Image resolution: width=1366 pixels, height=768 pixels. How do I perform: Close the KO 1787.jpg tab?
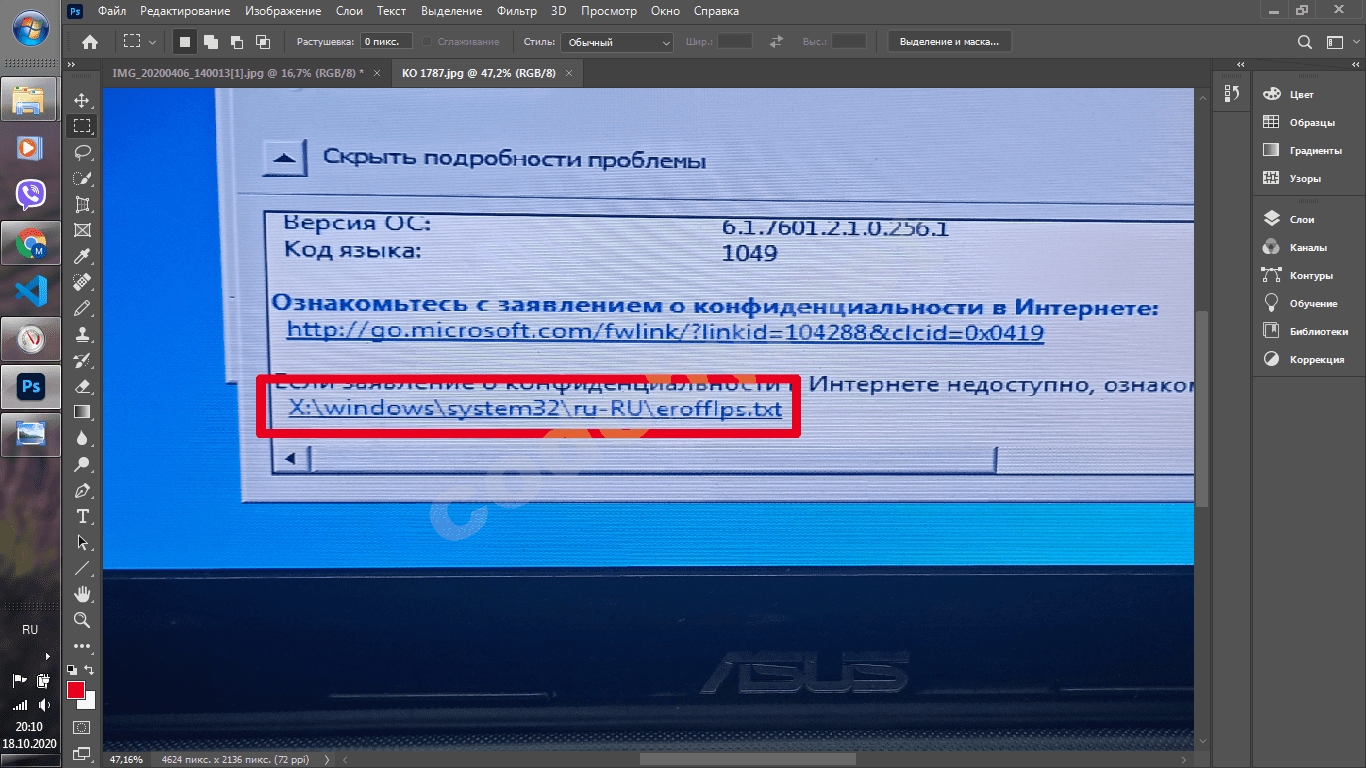[570, 73]
